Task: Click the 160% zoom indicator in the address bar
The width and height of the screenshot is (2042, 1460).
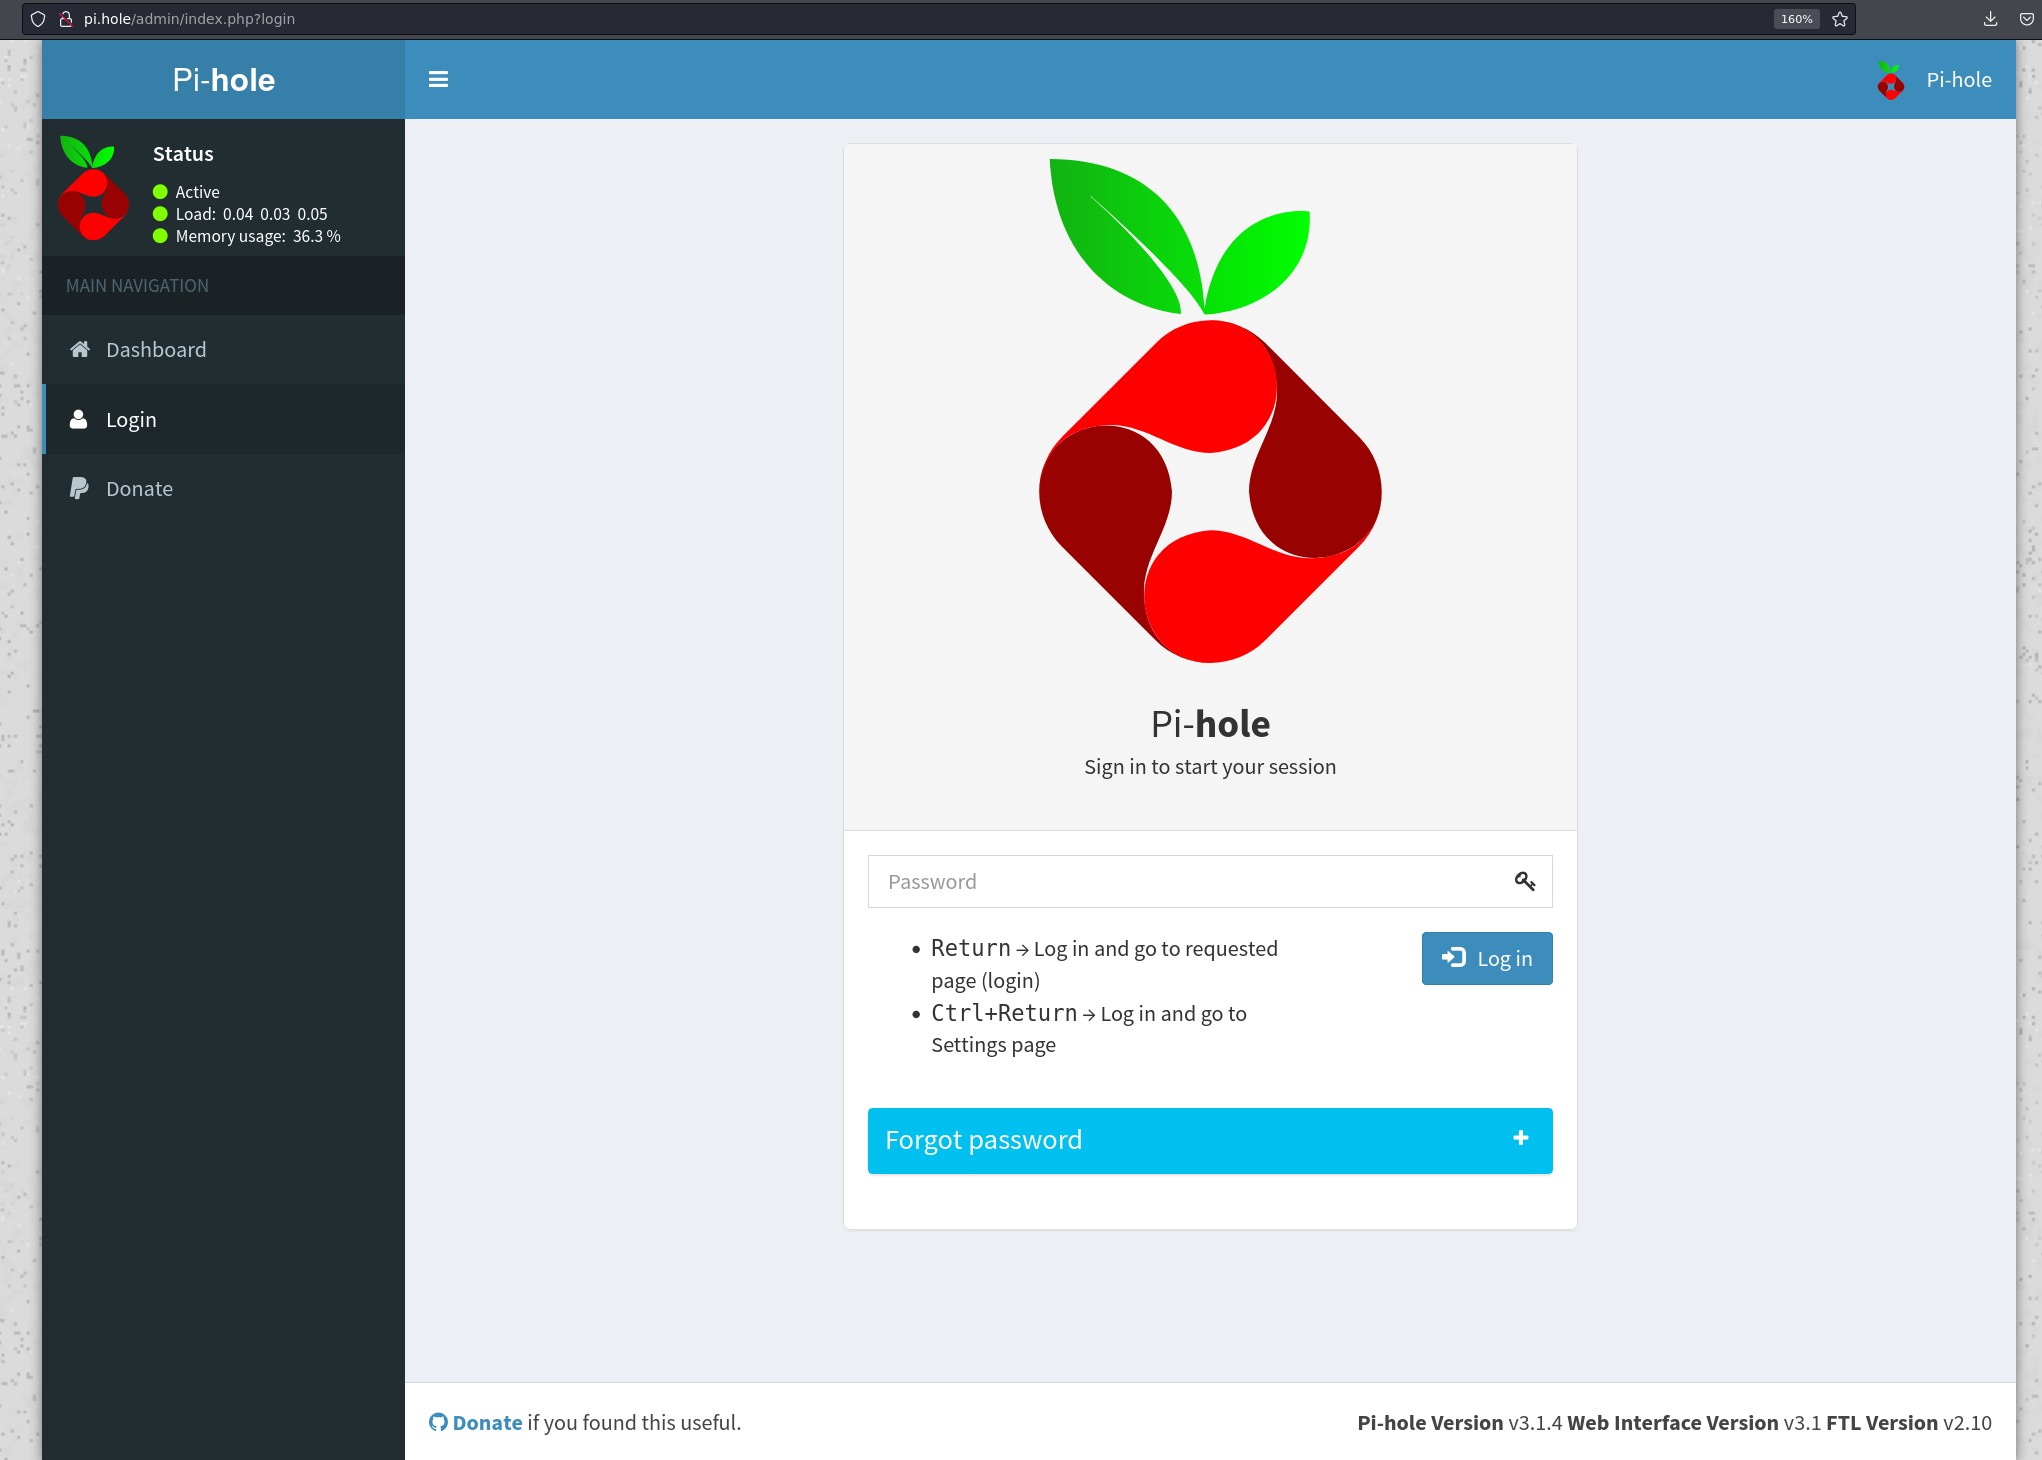Action: pos(1796,19)
